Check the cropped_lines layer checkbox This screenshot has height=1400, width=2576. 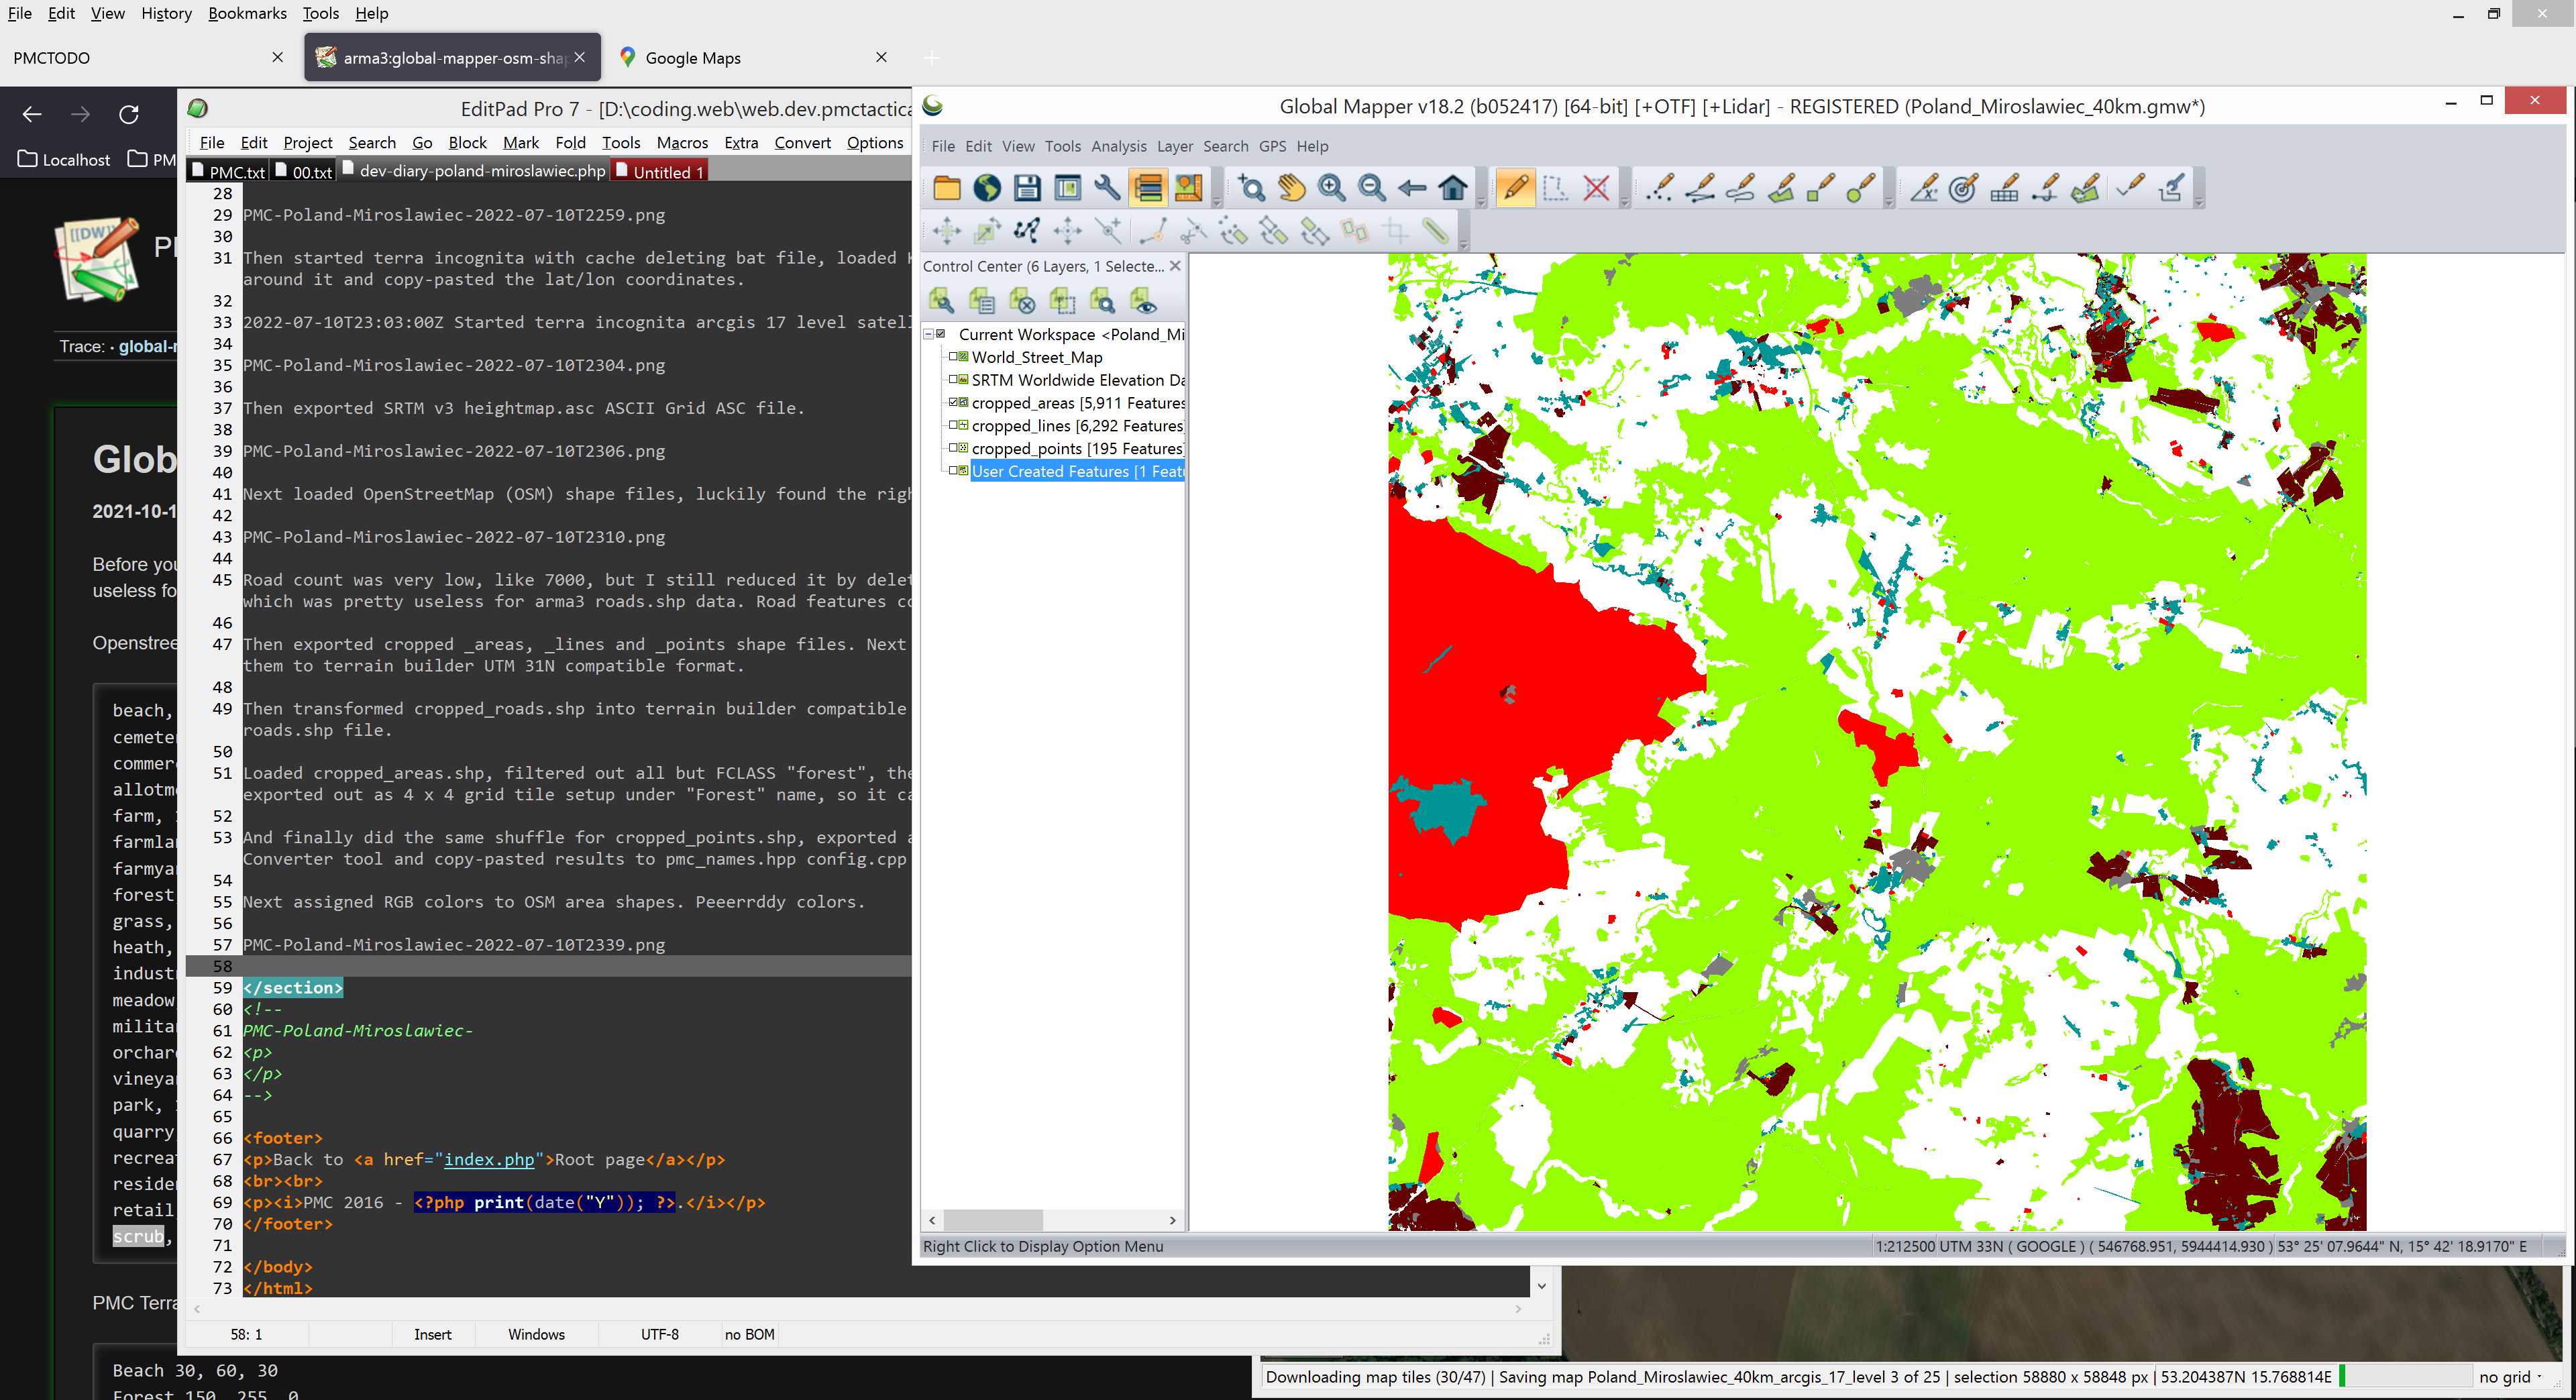pyautogui.click(x=953, y=425)
